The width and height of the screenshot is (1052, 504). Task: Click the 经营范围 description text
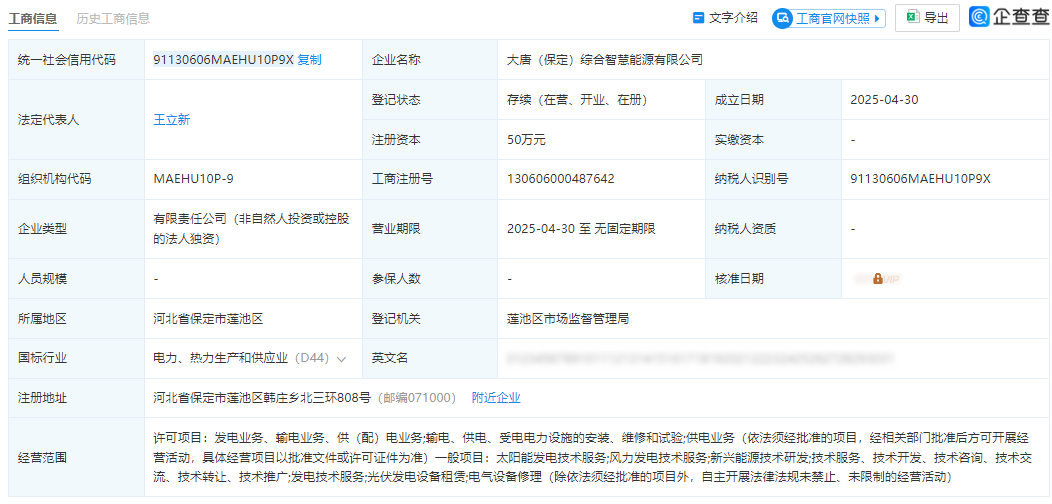pyautogui.click(x=592, y=458)
